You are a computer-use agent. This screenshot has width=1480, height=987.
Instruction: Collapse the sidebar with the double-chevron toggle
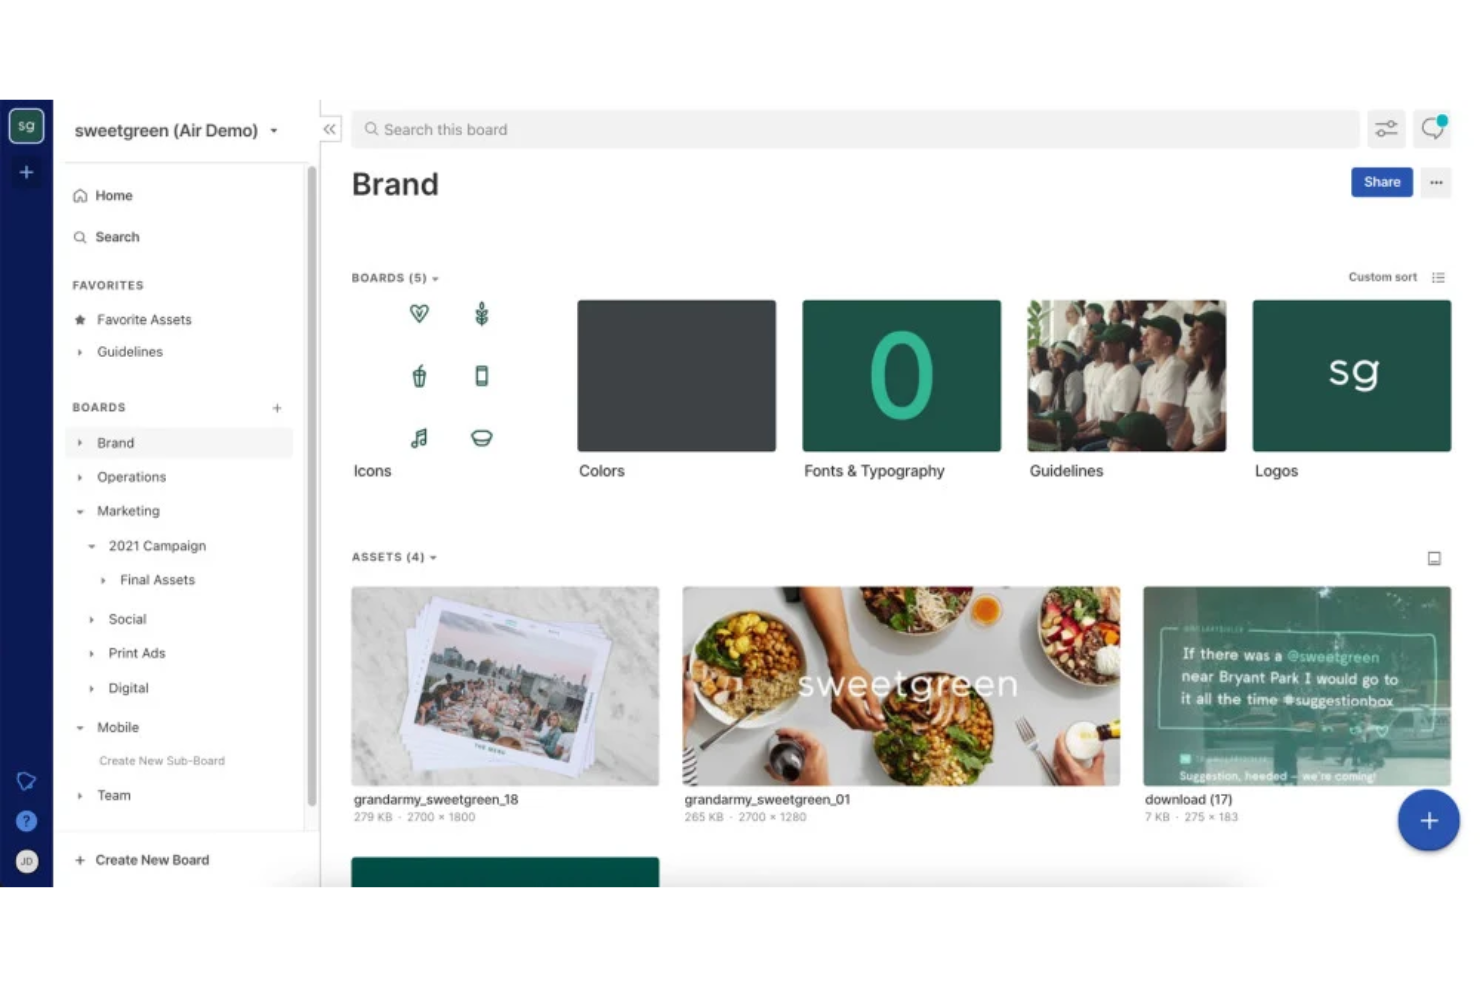[x=329, y=129]
